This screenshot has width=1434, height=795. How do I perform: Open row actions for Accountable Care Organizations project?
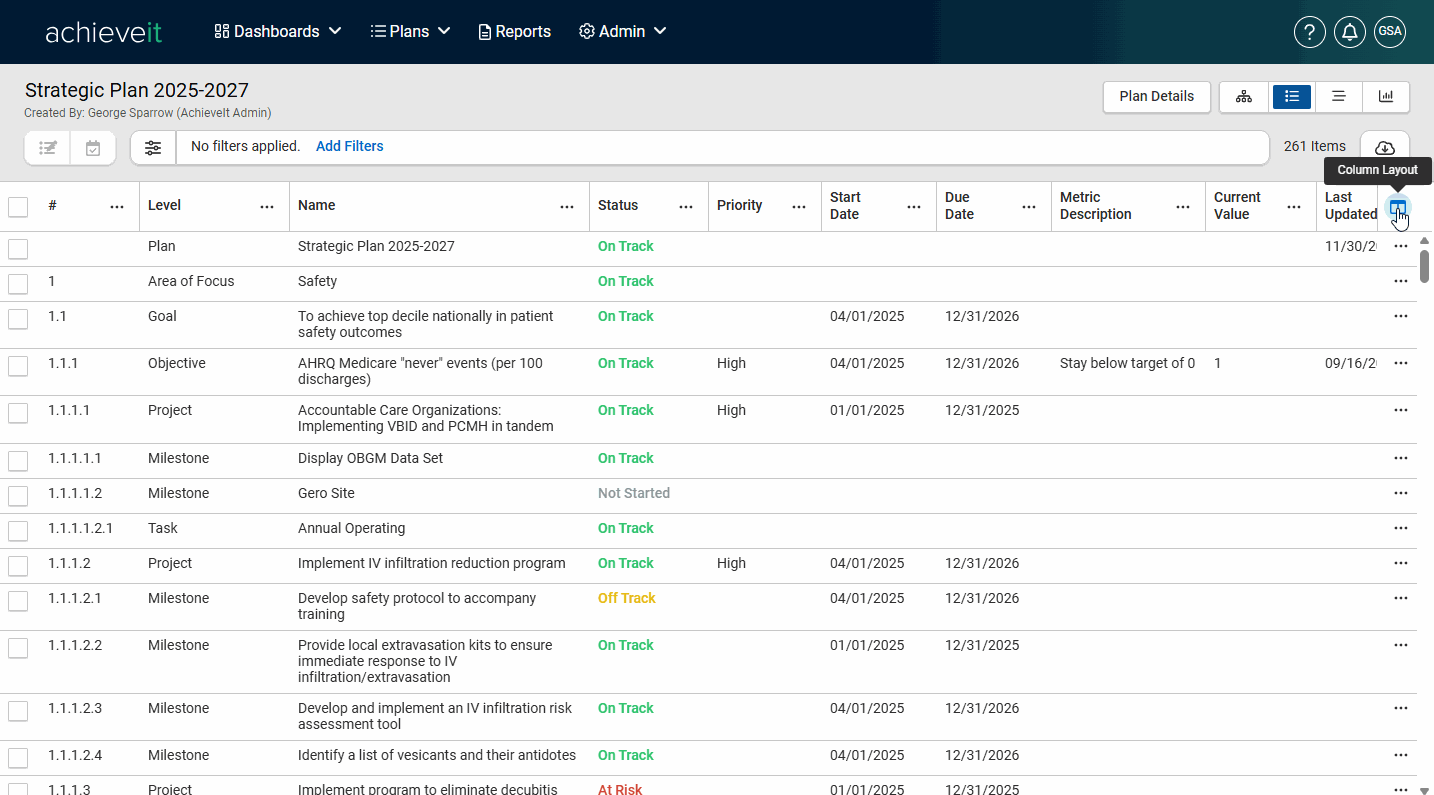click(1401, 410)
